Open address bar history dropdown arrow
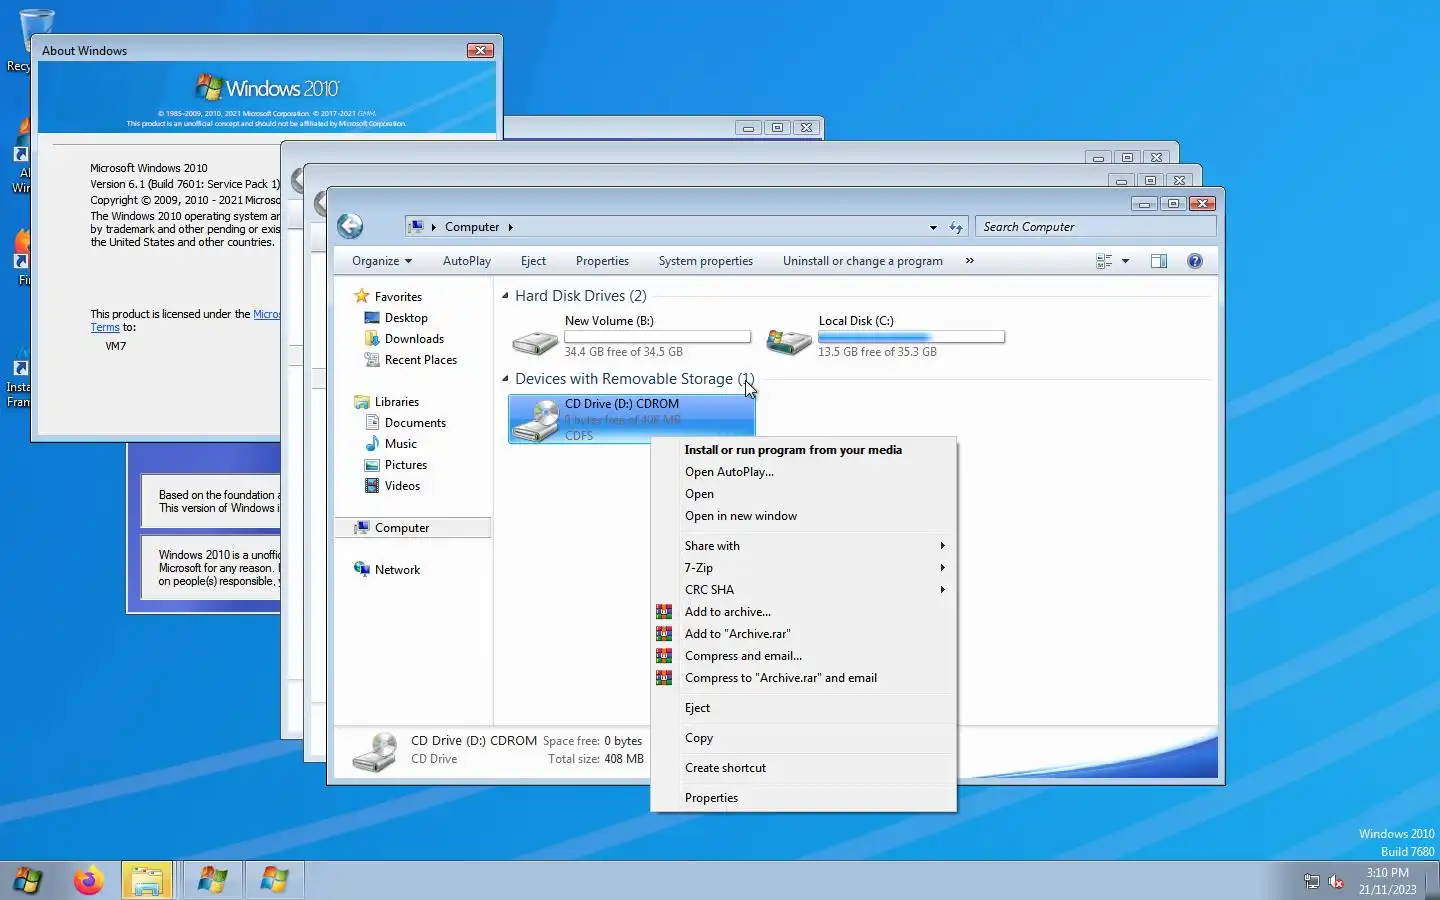 [933, 228]
